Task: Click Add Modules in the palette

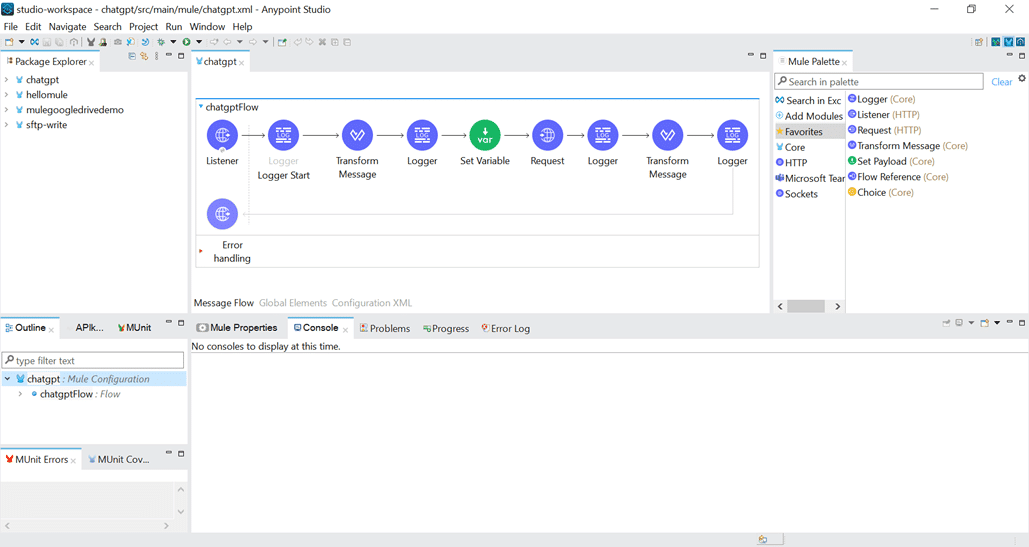Action: [x=809, y=116]
